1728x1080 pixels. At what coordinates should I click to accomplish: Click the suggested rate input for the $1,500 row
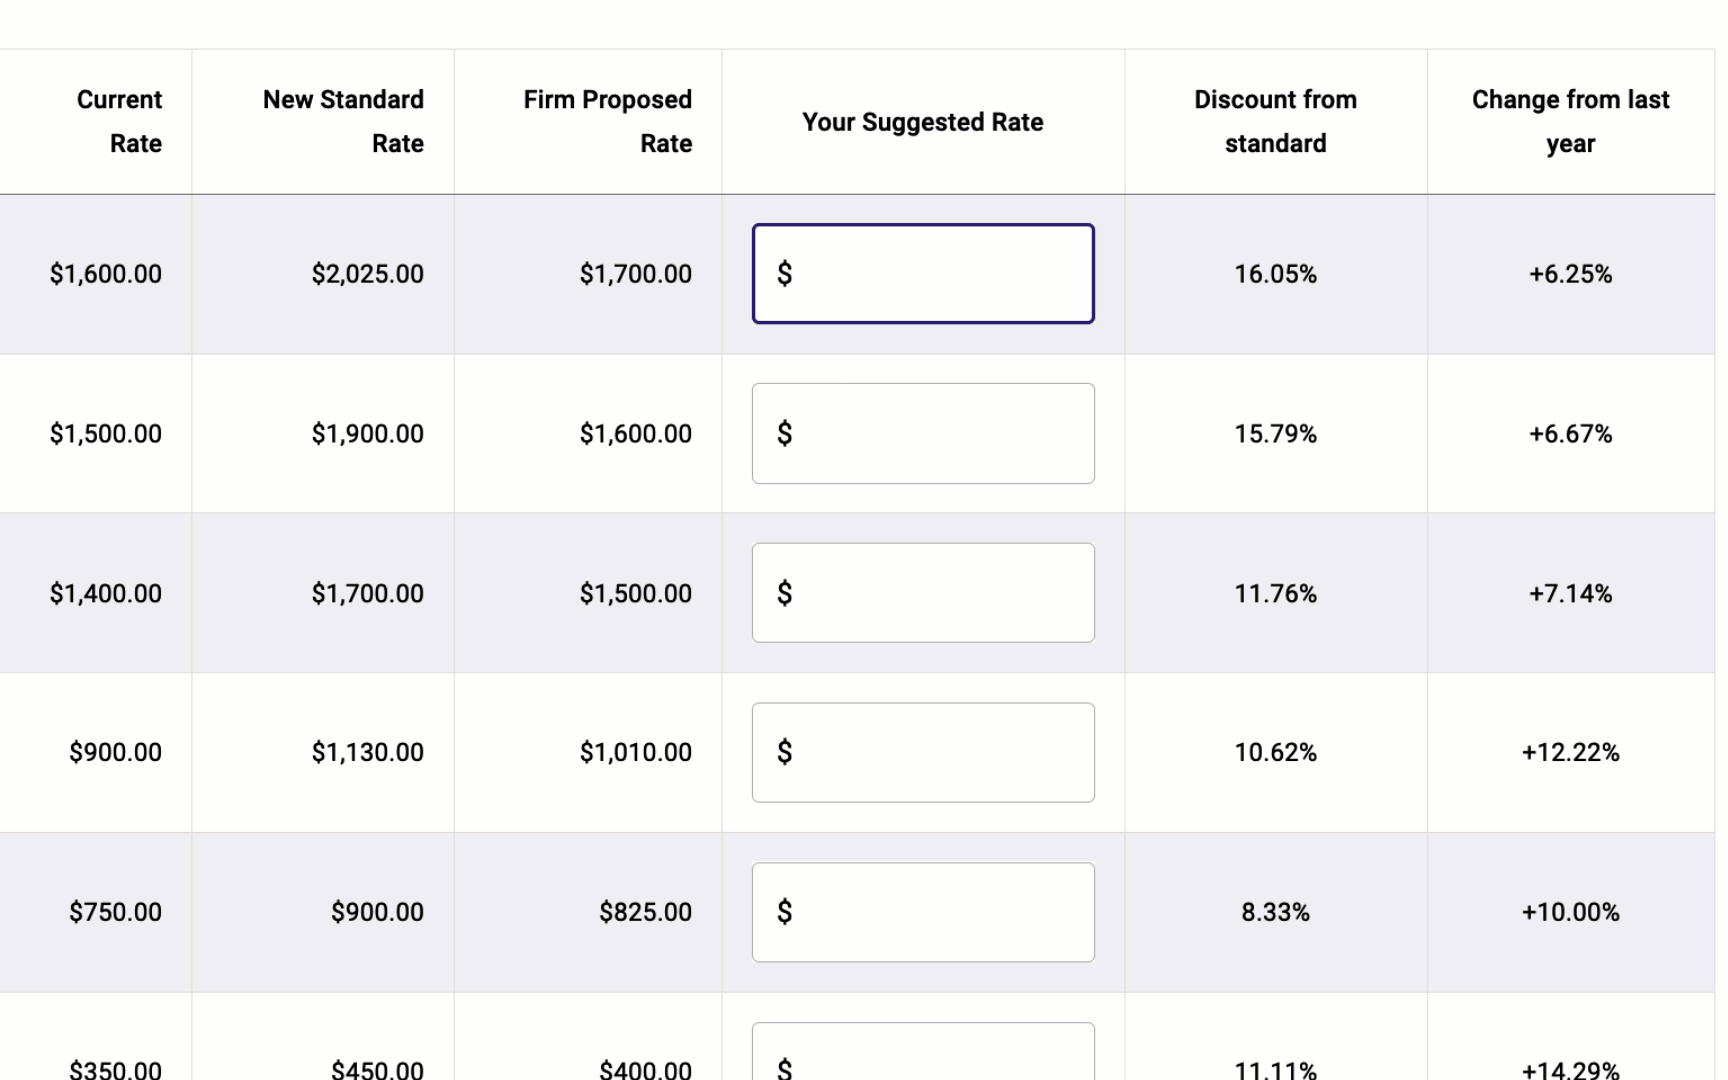coord(922,433)
